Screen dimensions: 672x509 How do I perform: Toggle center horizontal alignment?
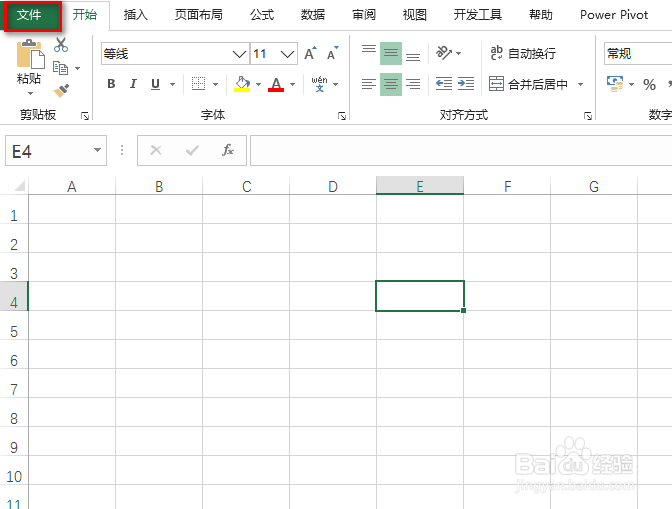pos(390,84)
